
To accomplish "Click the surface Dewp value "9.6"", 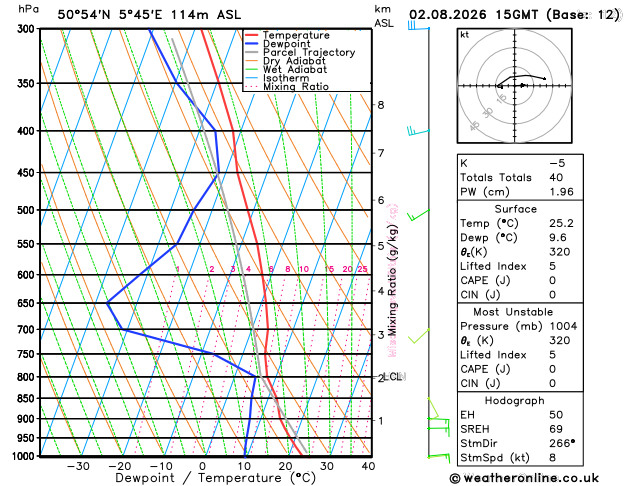I will click(x=558, y=238).
